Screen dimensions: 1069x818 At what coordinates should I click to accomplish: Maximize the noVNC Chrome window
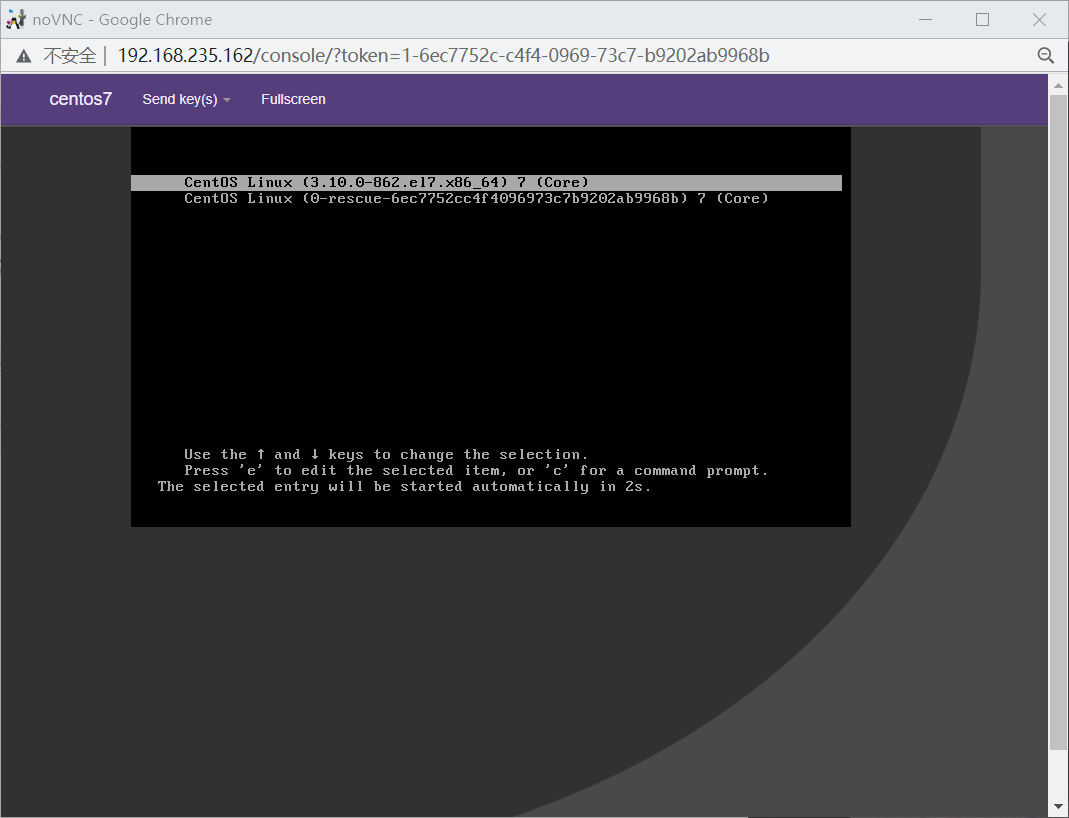tap(982, 20)
